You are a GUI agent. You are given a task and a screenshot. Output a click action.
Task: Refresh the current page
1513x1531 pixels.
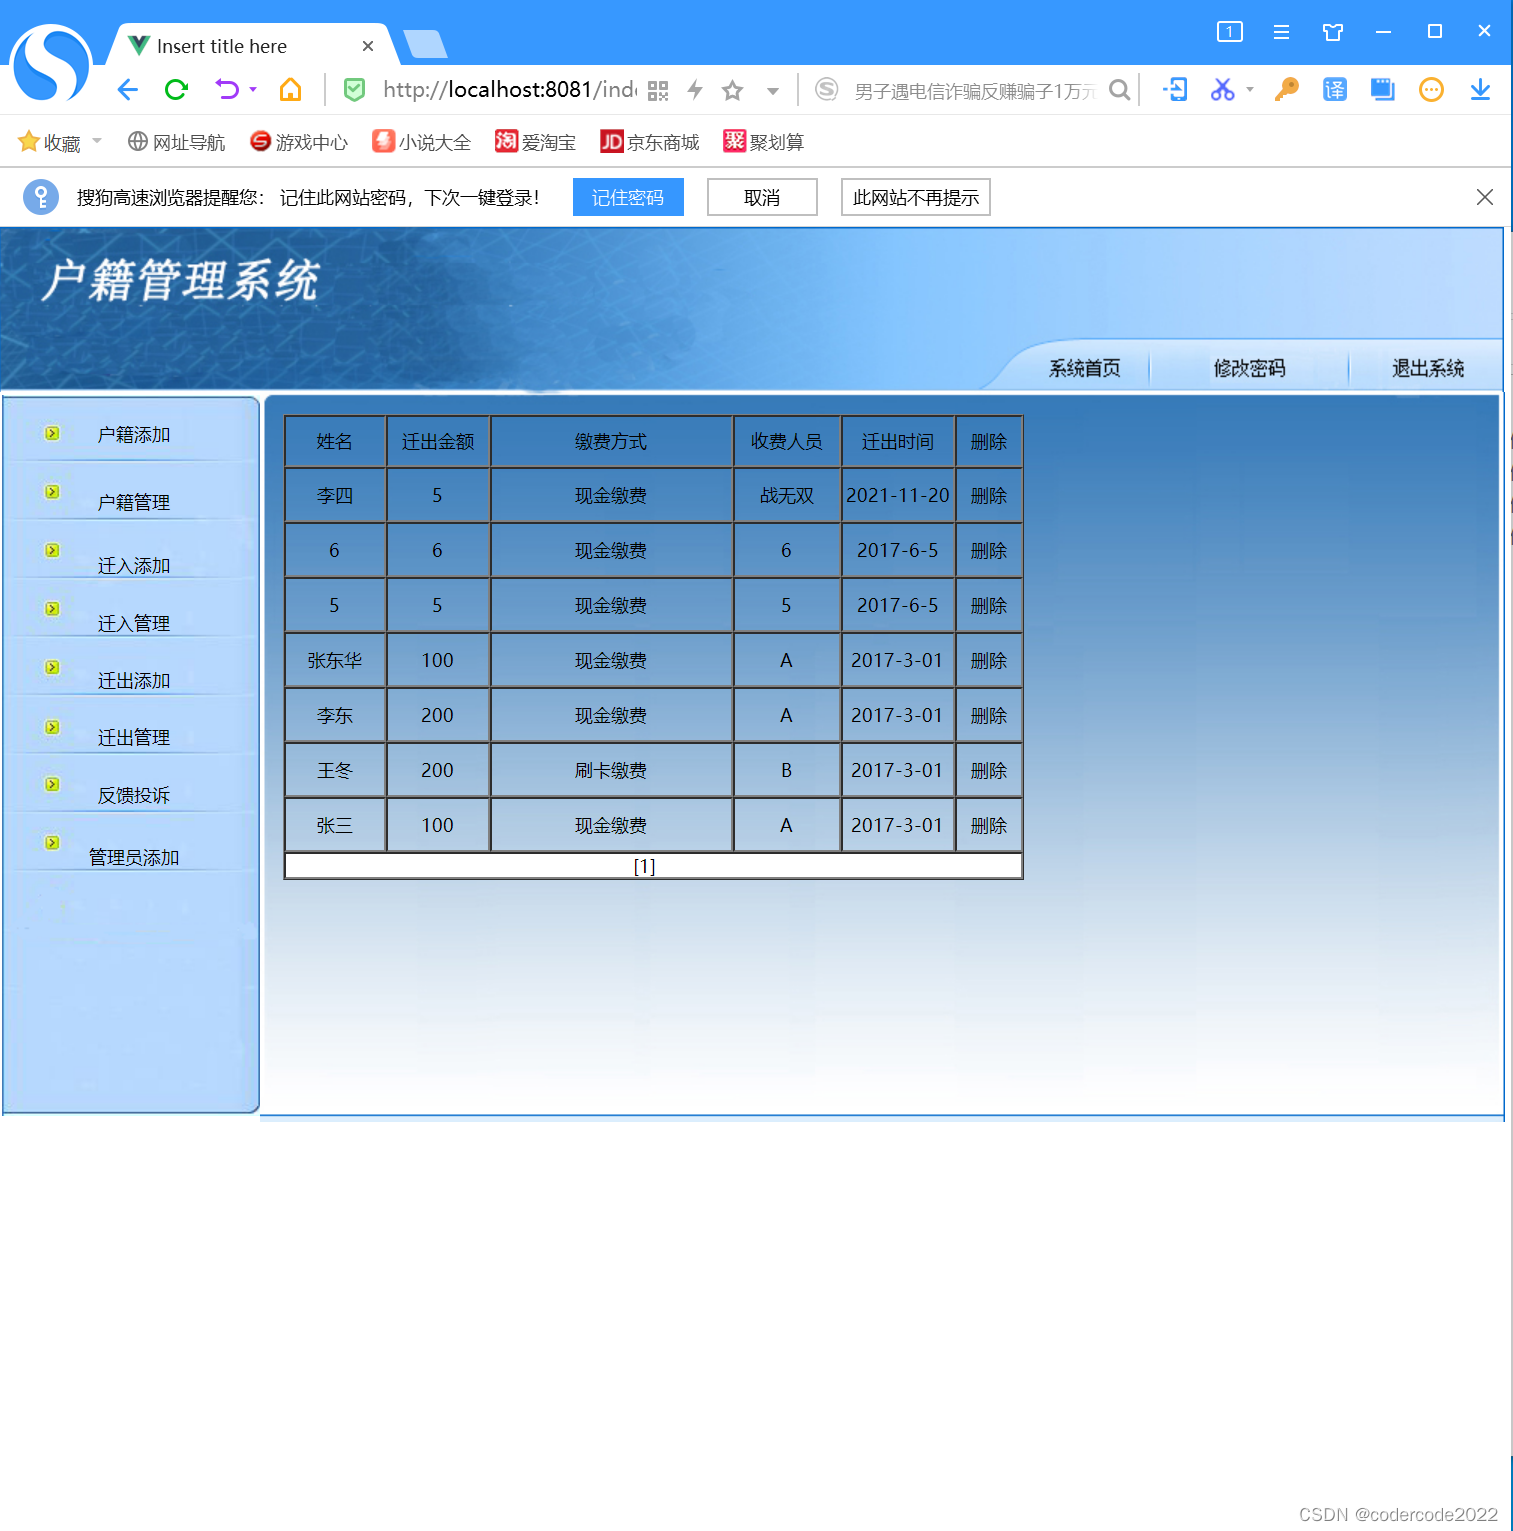coord(176,89)
